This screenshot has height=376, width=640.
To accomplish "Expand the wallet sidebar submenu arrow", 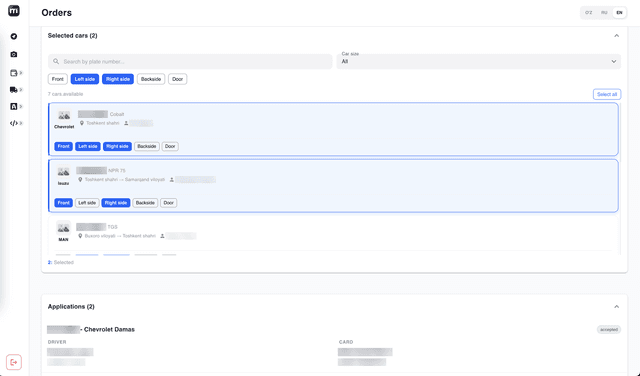I will (x=21, y=73).
